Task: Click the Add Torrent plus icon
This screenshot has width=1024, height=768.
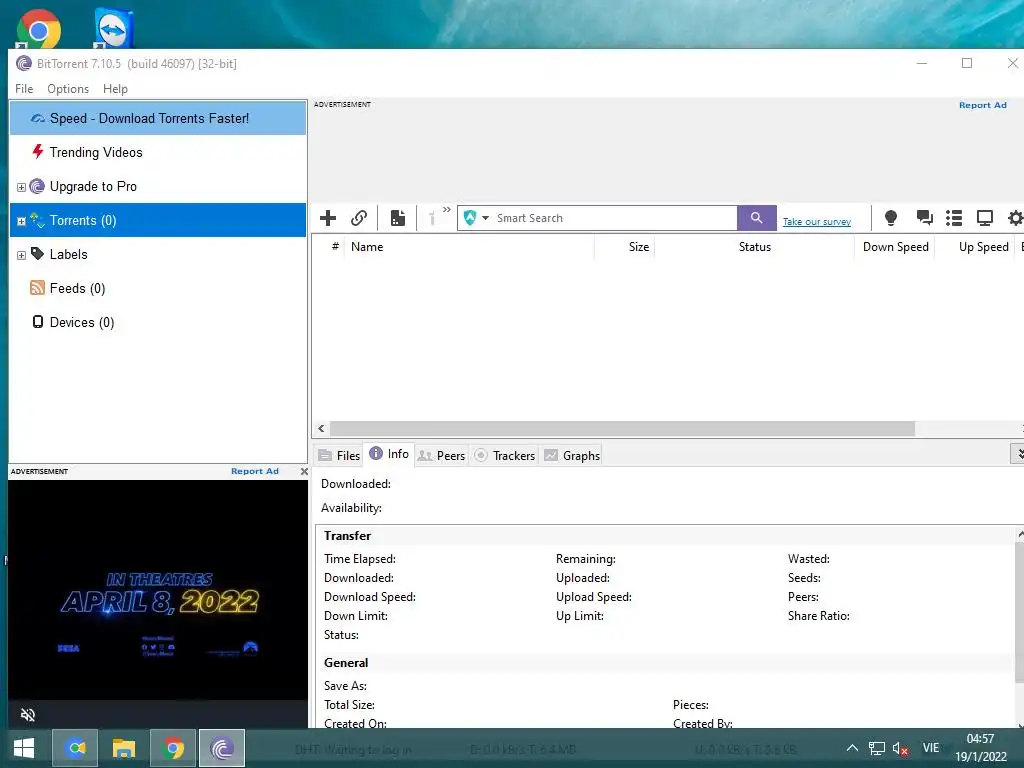Action: coord(328,218)
